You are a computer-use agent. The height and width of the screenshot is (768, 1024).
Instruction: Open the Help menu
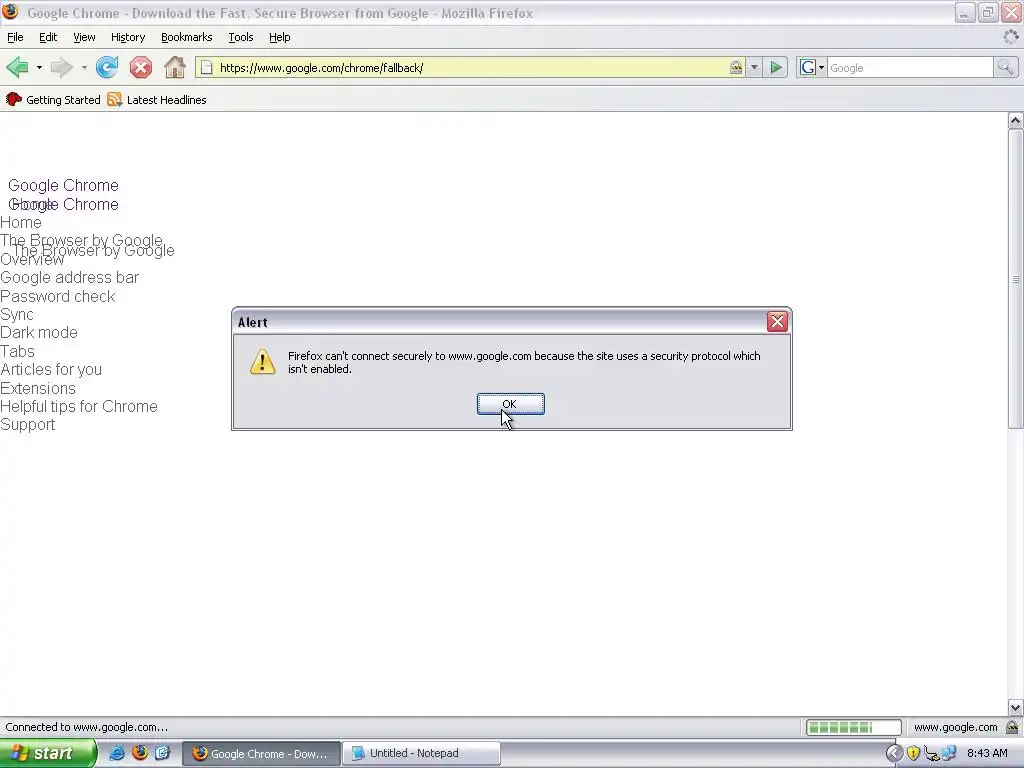click(280, 37)
